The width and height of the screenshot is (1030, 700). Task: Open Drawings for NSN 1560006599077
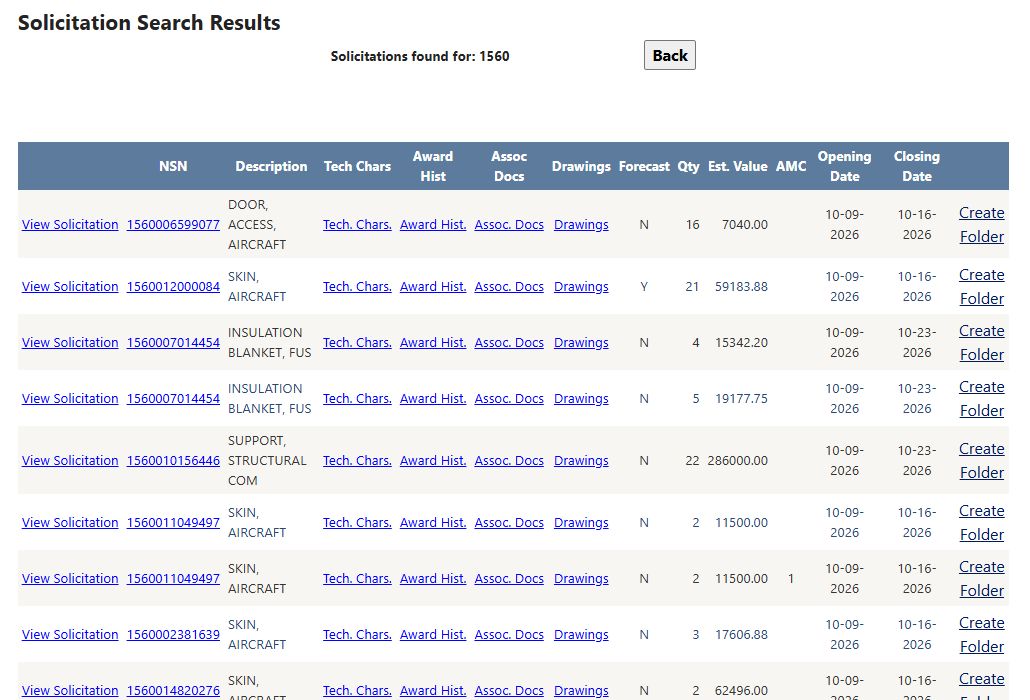click(581, 225)
